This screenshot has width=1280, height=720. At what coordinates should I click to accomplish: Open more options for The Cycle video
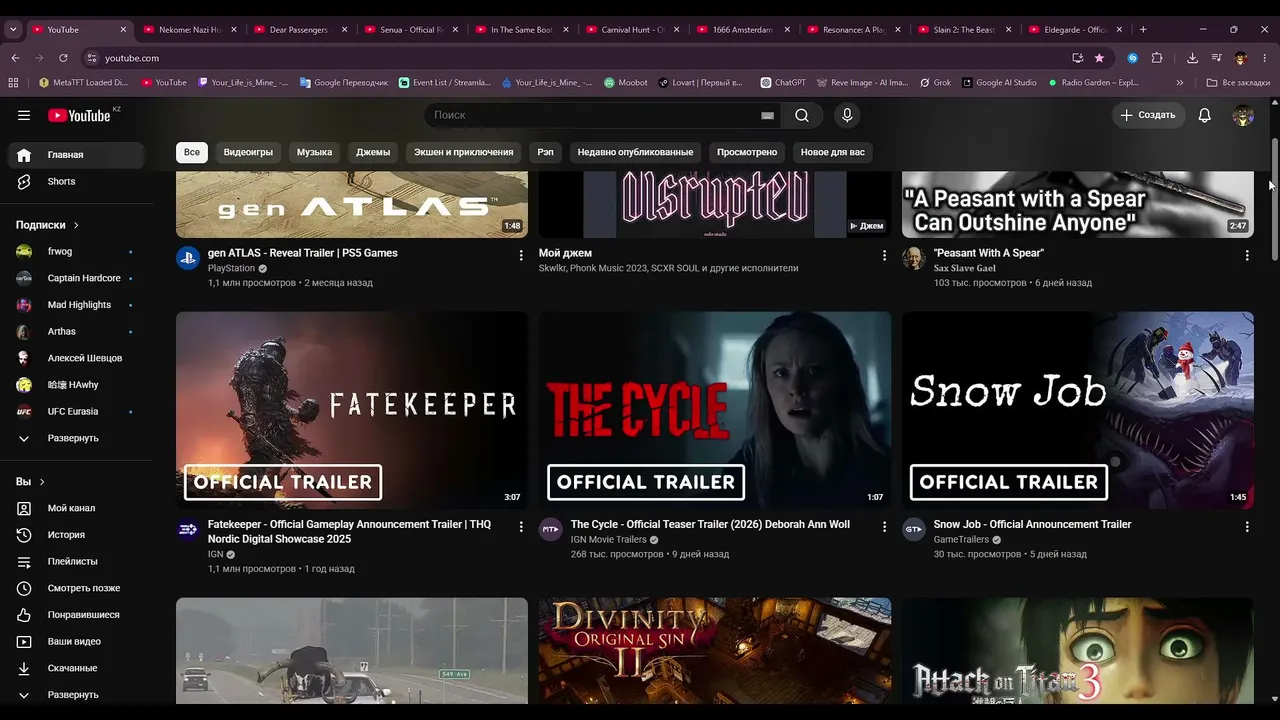[884, 527]
